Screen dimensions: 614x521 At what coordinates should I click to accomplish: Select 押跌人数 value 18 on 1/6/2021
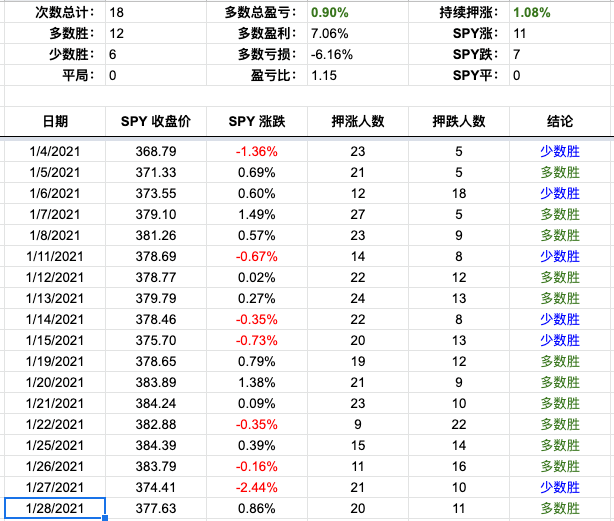click(459, 193)
